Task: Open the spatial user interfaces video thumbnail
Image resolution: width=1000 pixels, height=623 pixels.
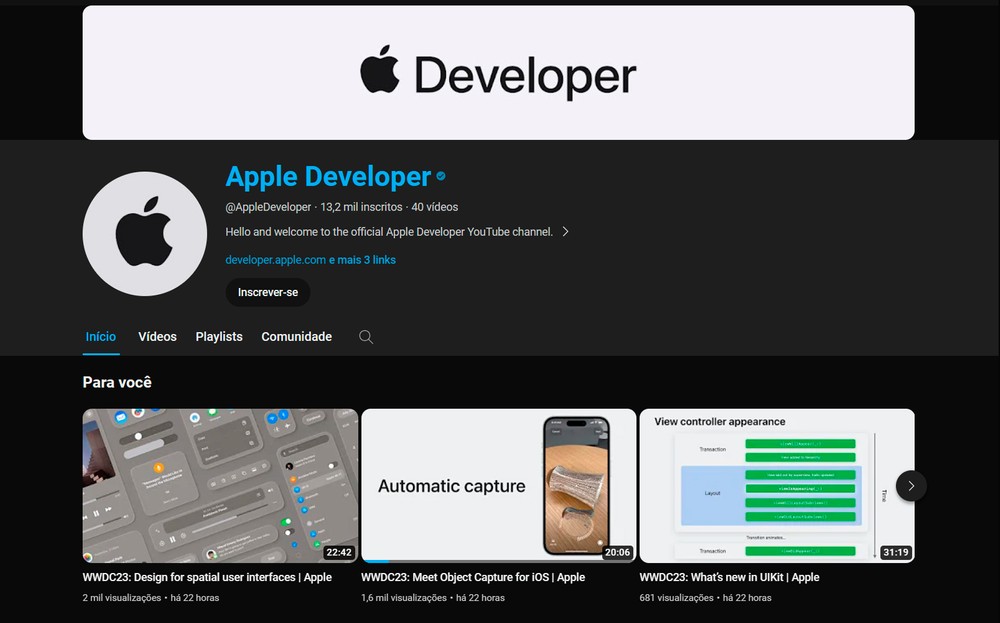Action: click(220, 485)
